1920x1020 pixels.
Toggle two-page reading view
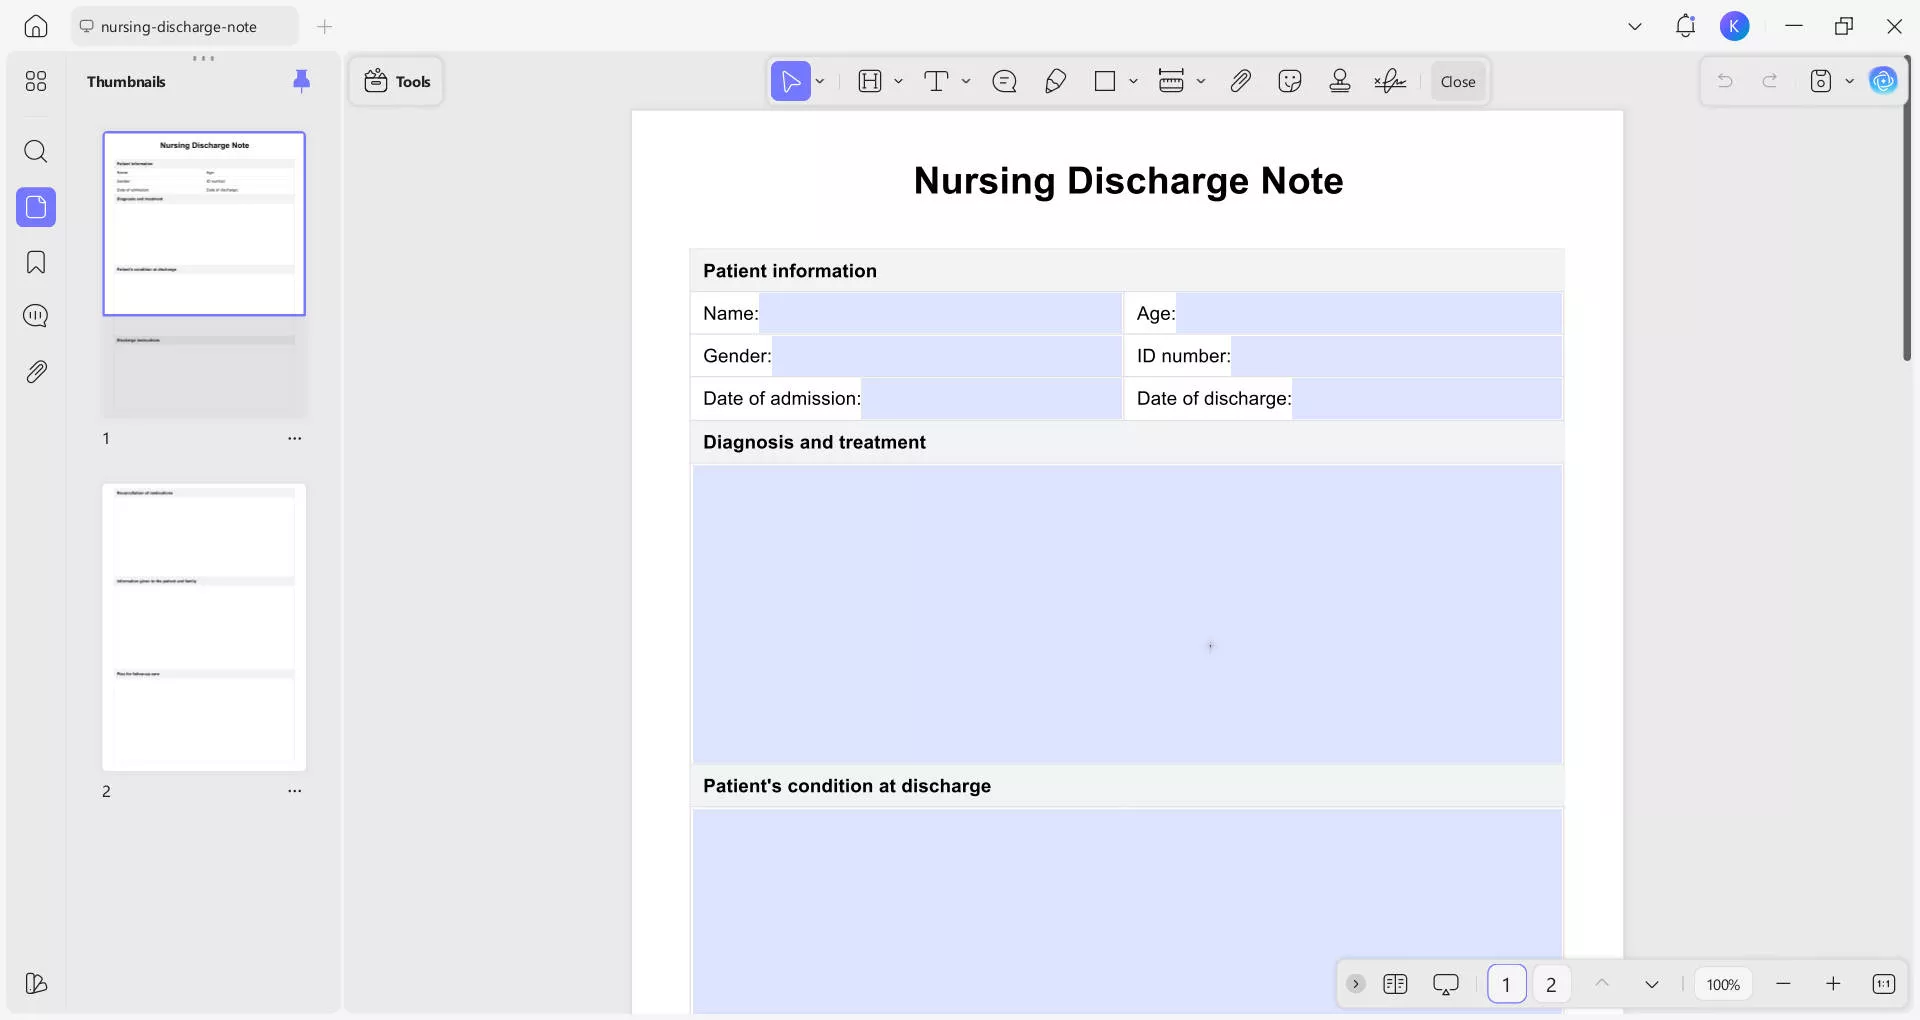(1396, 984)
